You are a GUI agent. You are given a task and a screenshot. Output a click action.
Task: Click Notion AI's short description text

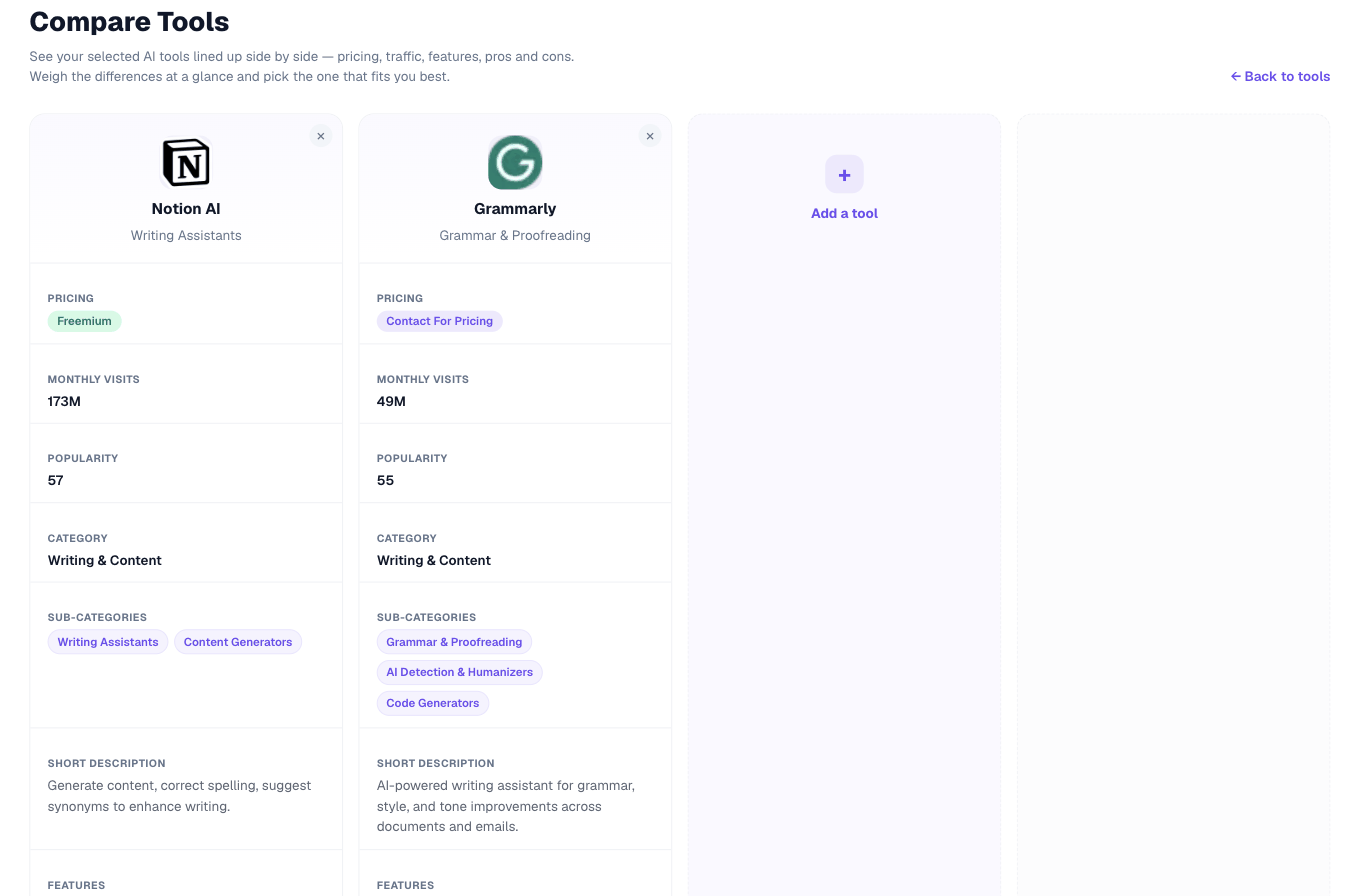click(x=180, y=796)
